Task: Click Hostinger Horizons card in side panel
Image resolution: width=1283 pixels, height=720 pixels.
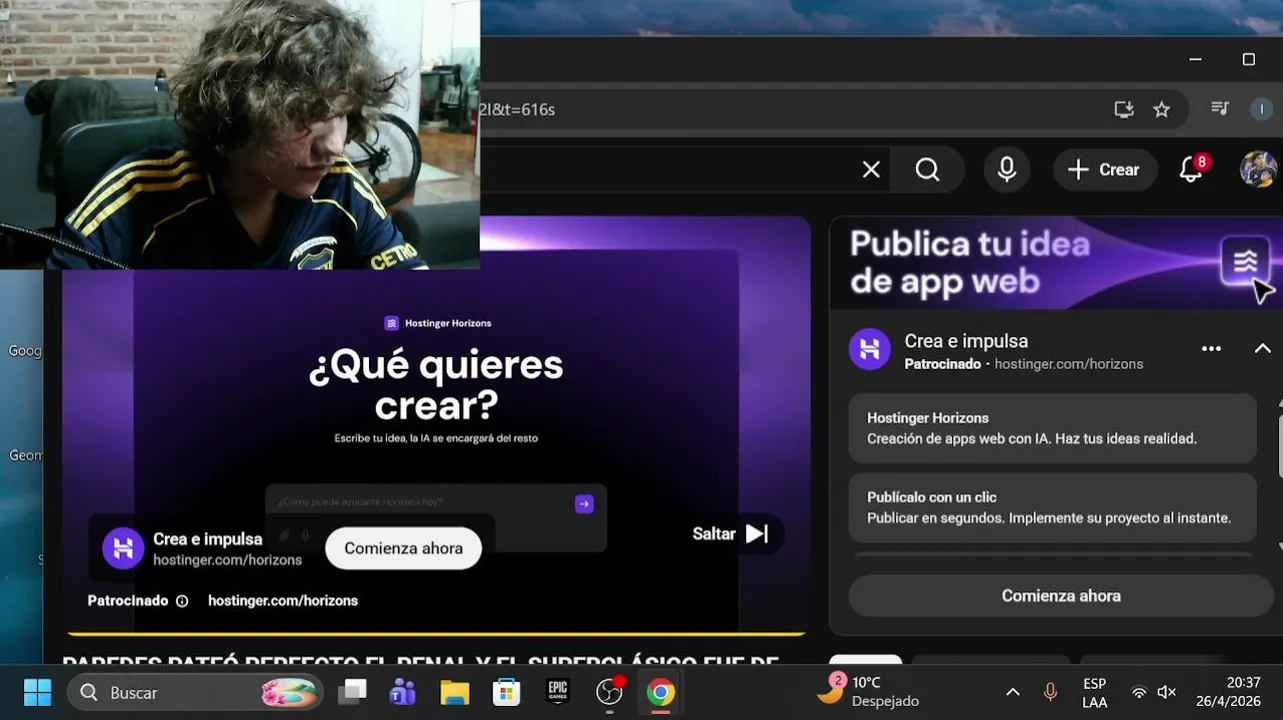Action: tap(1052, 428)
